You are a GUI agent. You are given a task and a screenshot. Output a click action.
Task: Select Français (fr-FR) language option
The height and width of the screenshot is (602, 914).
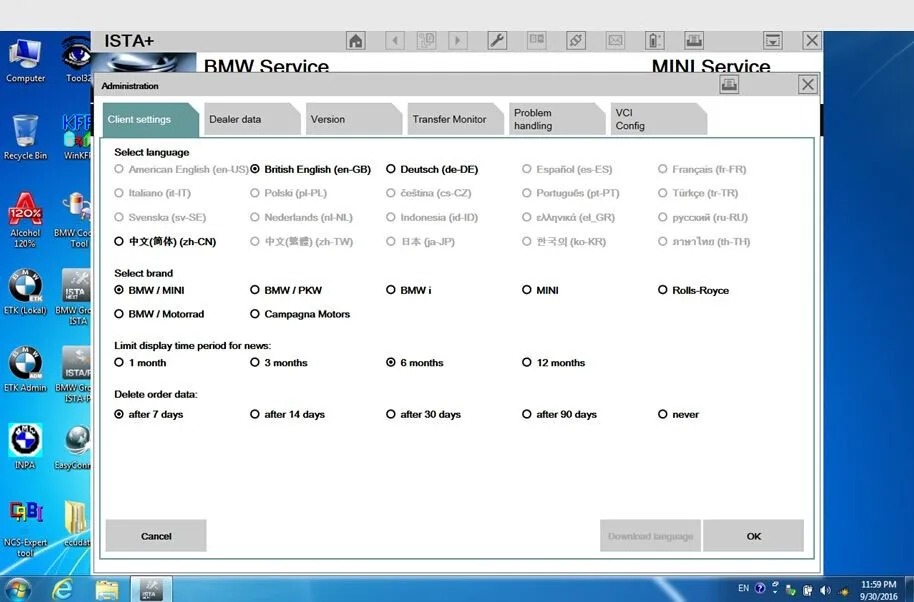[702, 169]
